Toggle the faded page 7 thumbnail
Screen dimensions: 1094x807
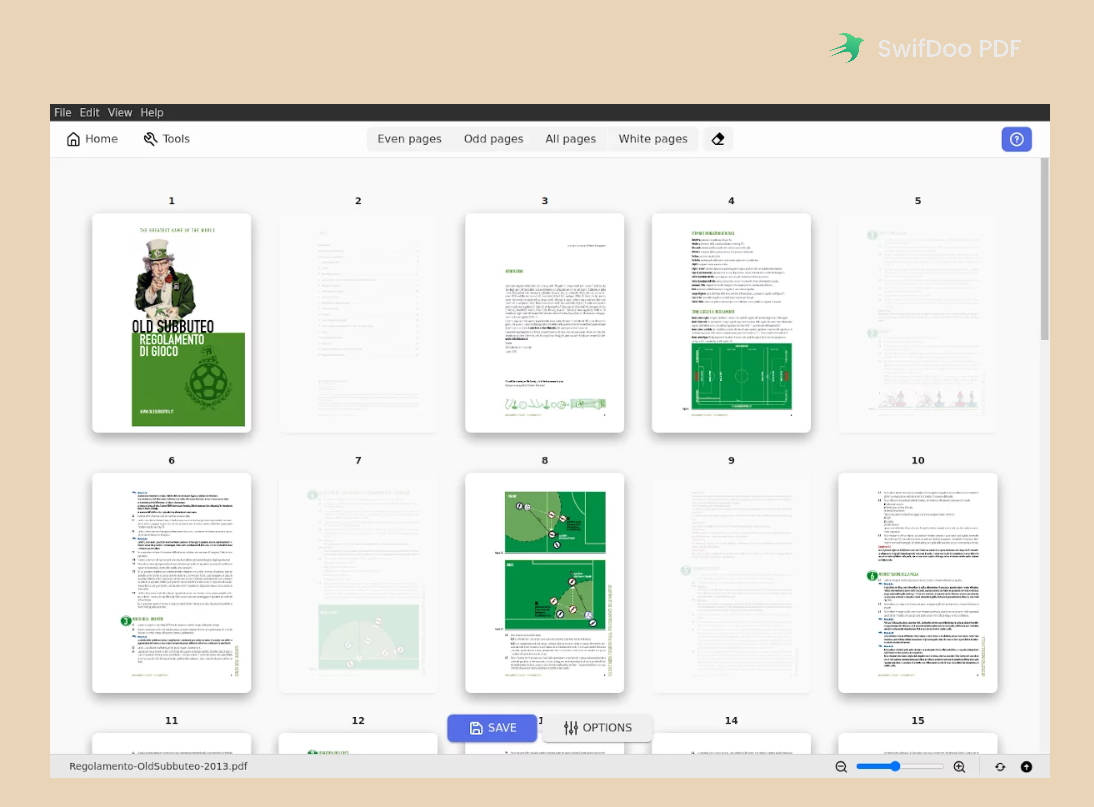coord(358,583)
